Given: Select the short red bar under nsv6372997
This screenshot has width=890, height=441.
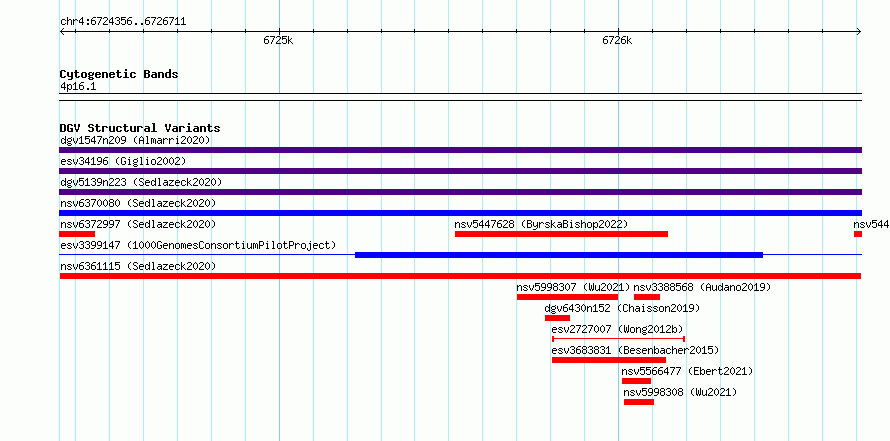Looking at the screenshot, I should 77,234.
